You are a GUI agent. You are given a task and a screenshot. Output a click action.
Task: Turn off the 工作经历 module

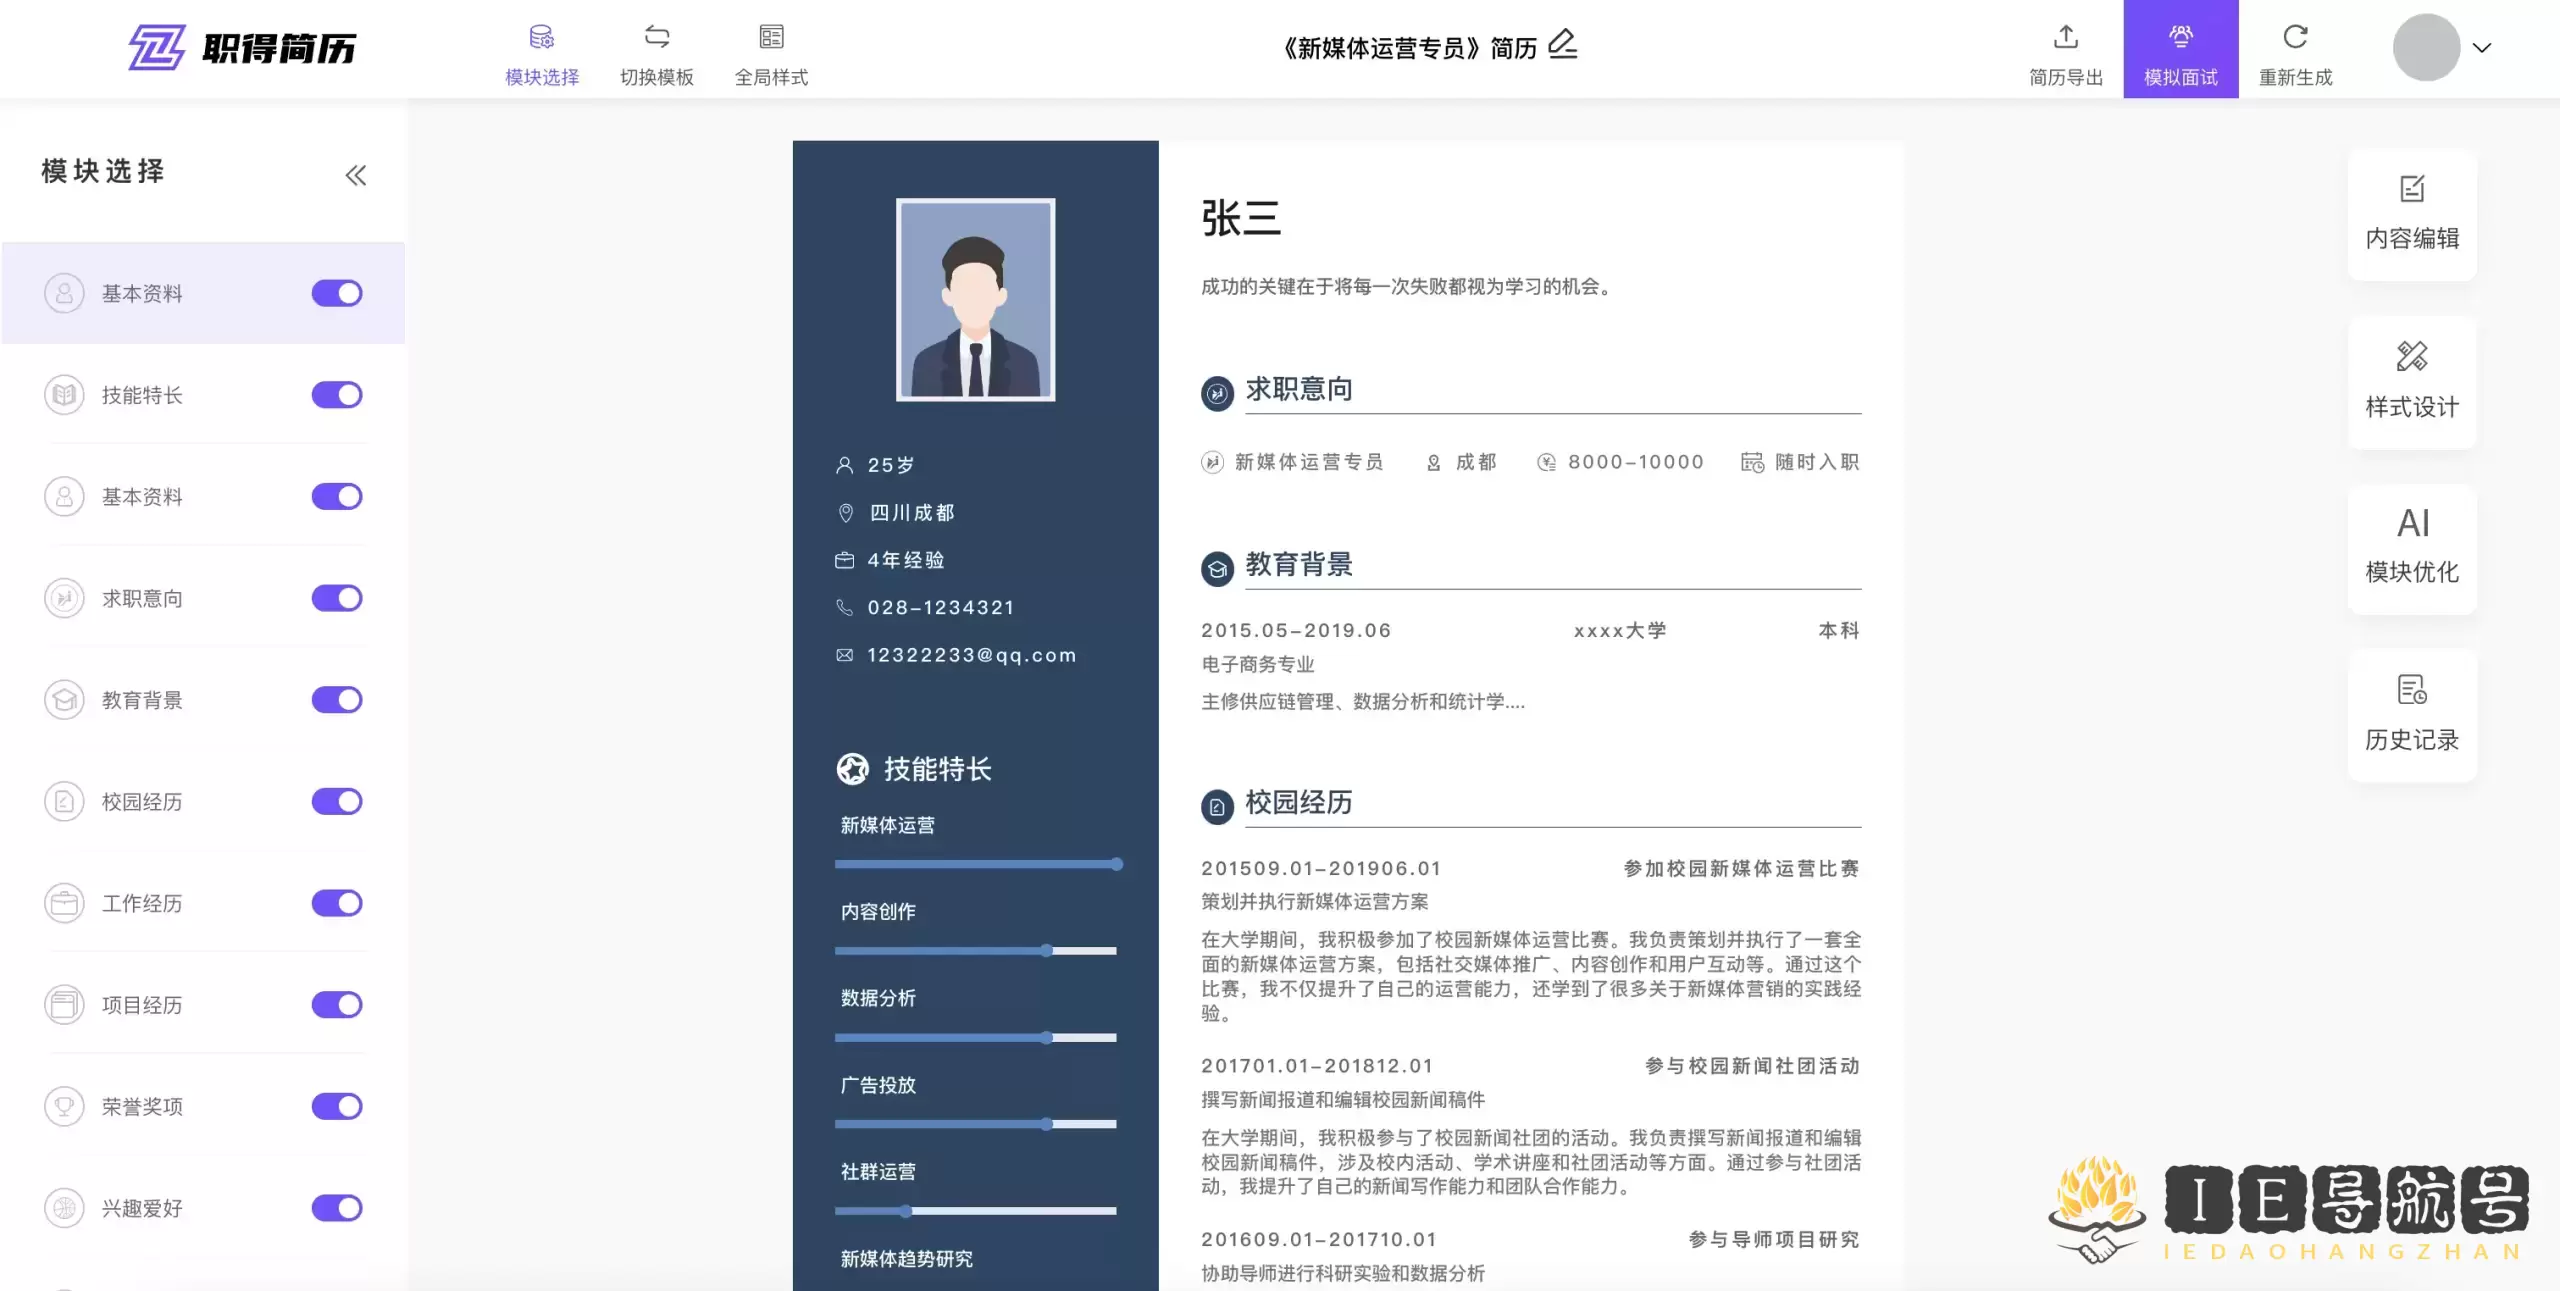336,903
